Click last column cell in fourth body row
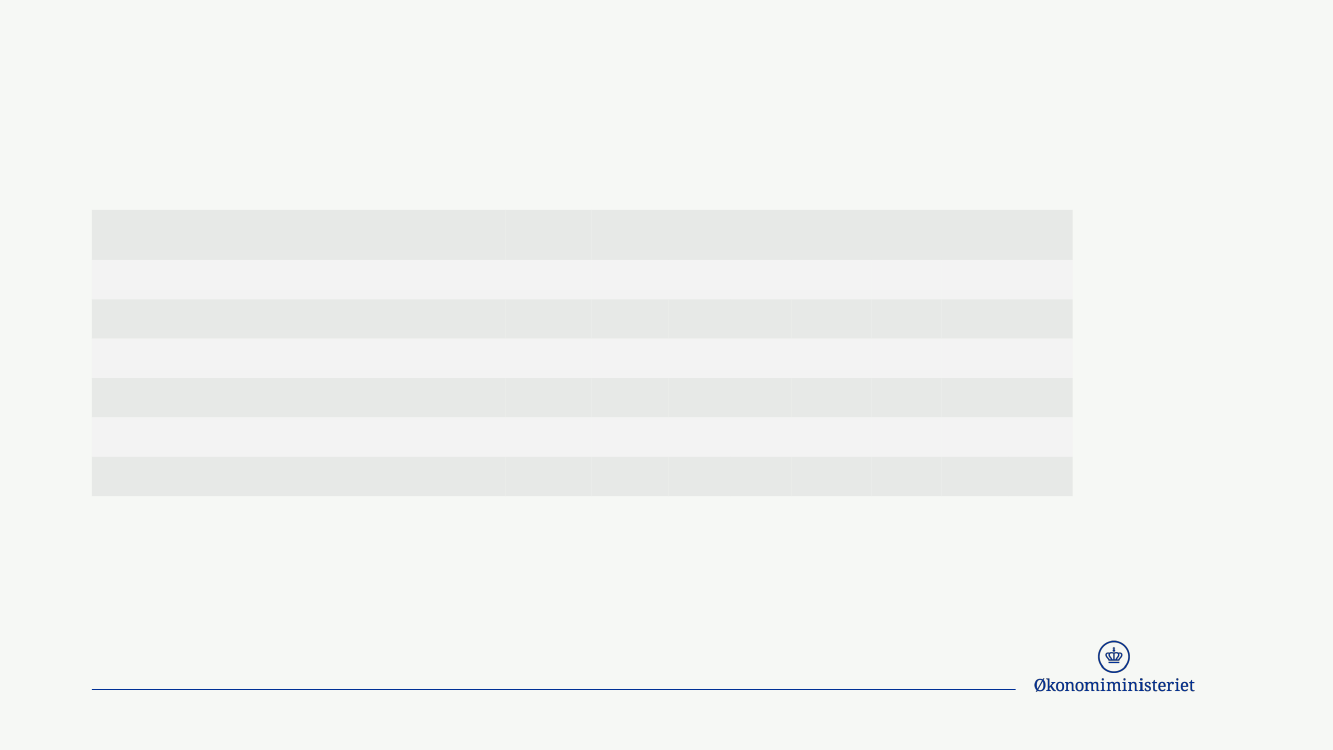Screen dimensions: 1333x750 point(1006,397)
